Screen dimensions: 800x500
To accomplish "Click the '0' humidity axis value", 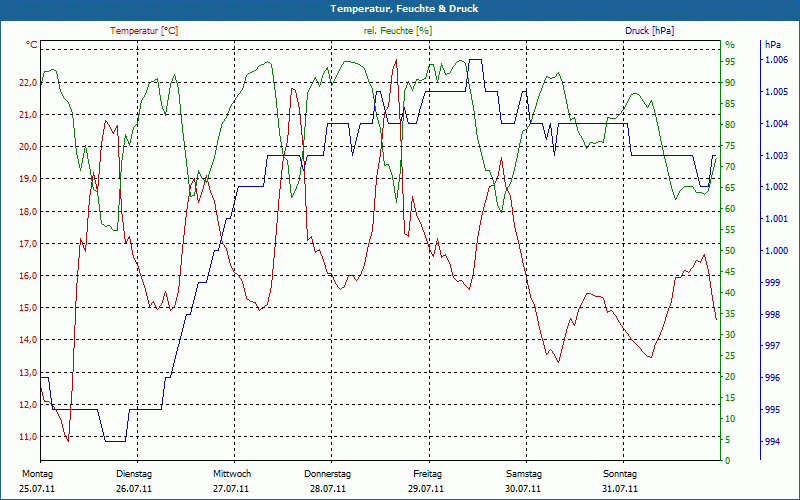I will 728,461.
